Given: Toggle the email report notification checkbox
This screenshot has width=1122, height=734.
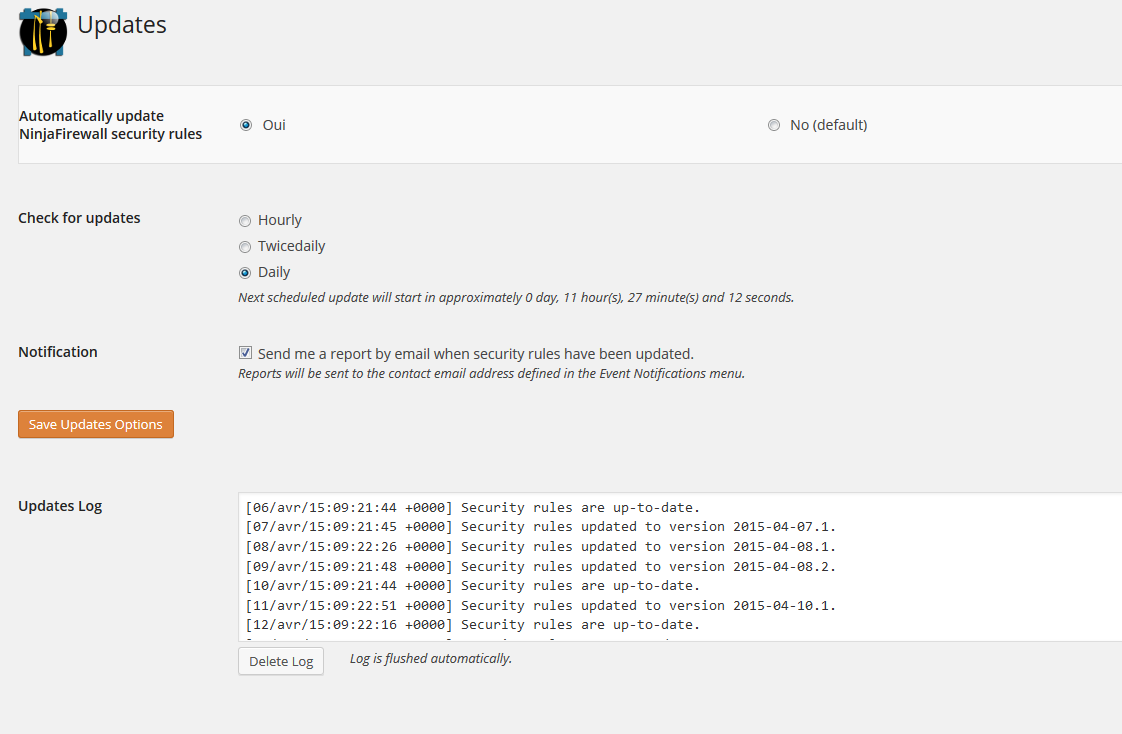Looking at the screenshot, I should 245,353.
